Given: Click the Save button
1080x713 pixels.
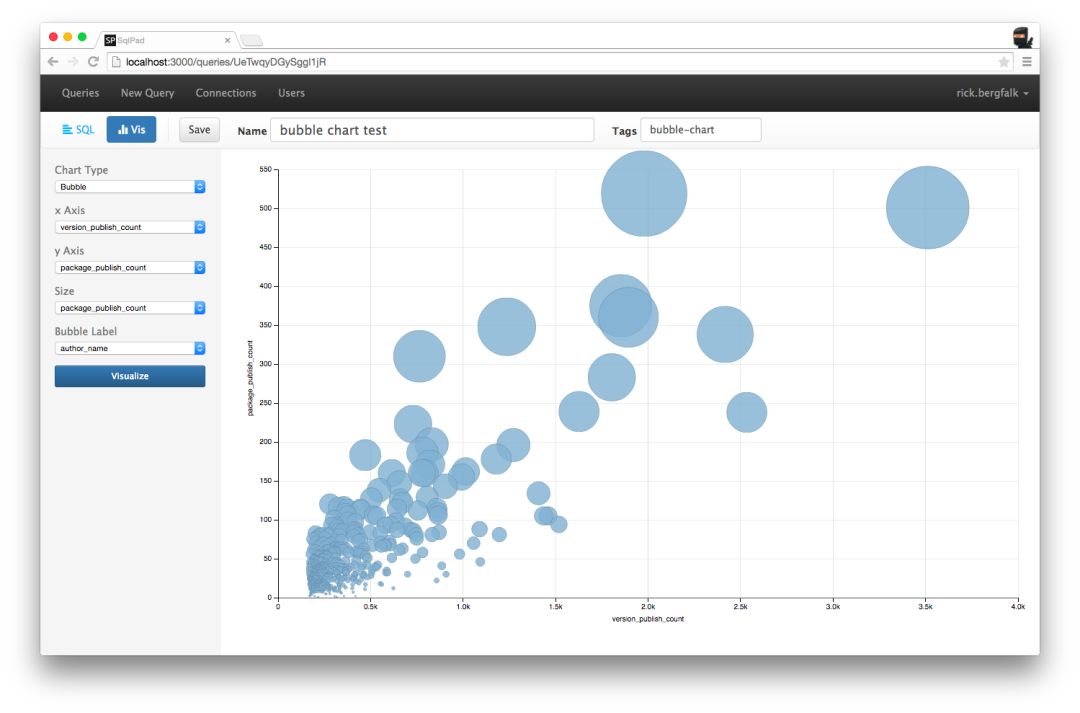Looking at the screenshot, I should coord(199,130).
